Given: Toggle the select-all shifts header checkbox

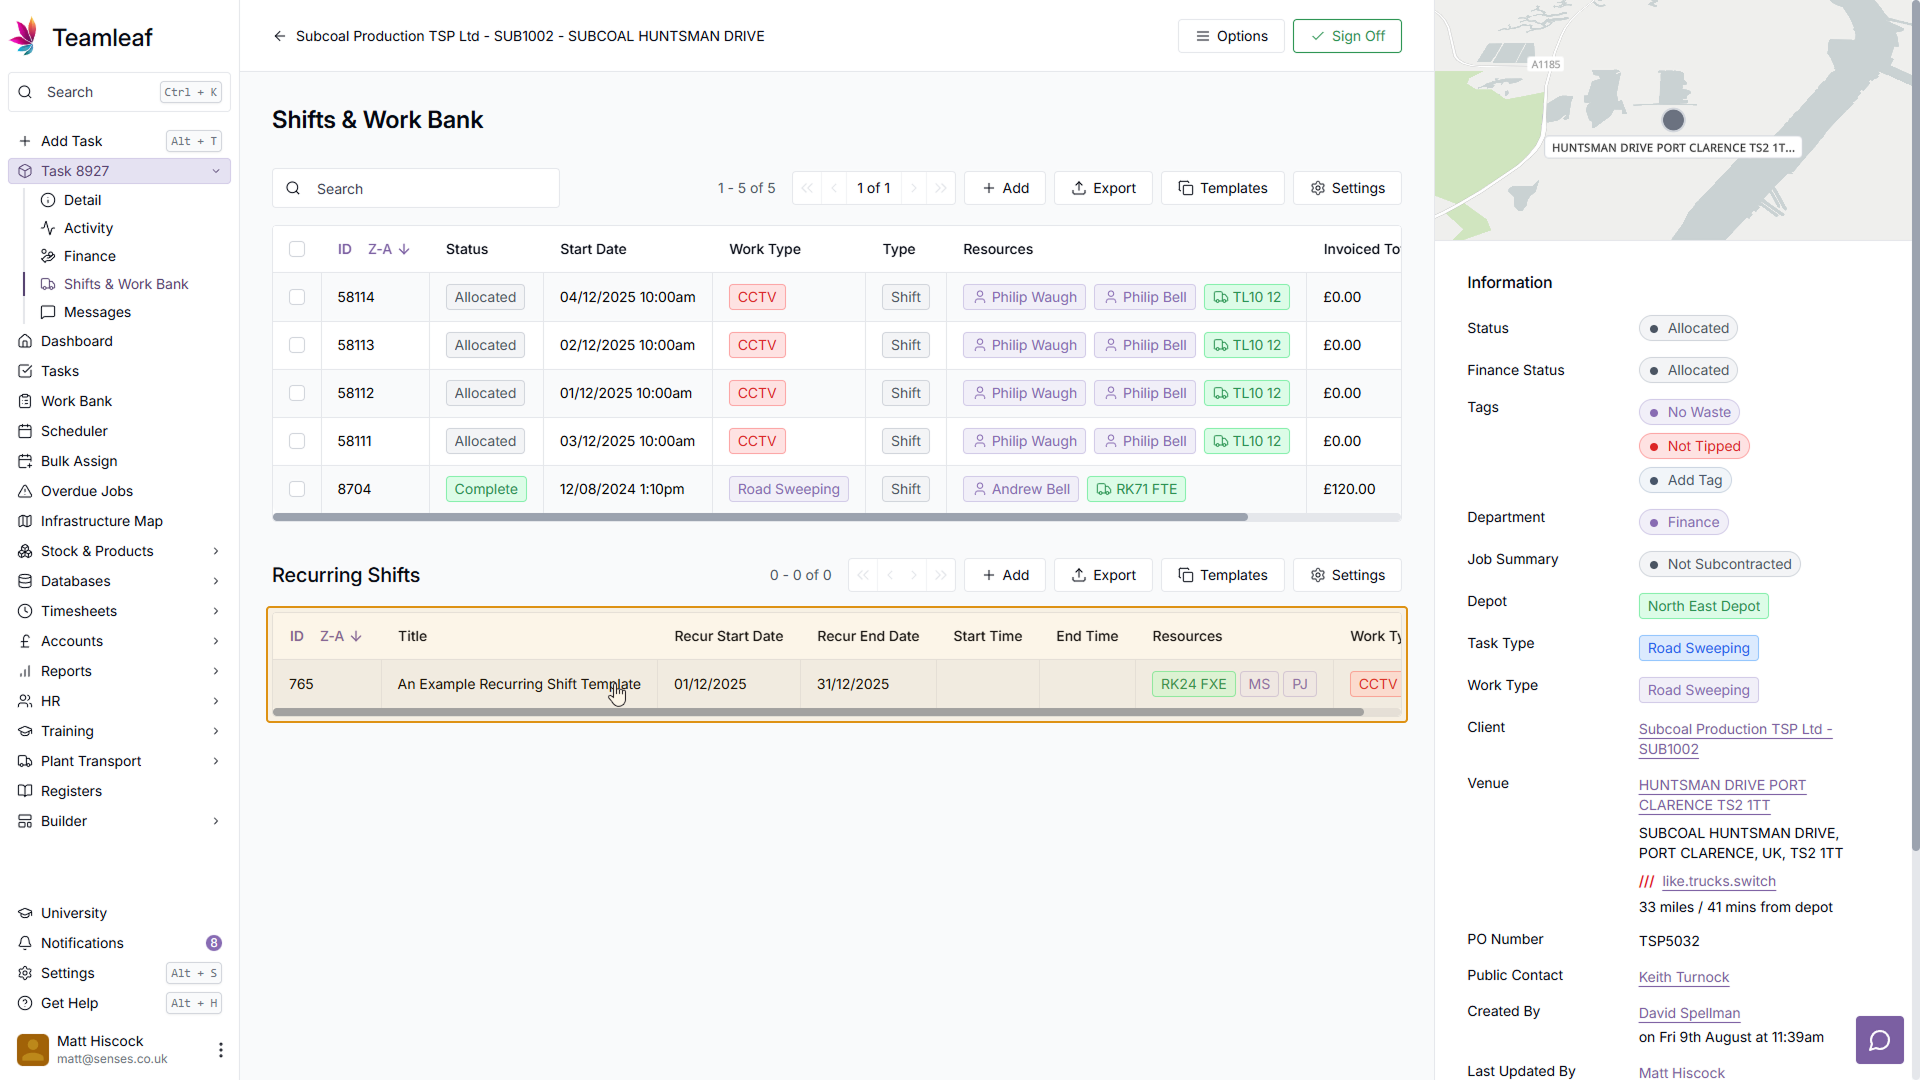Looking at the screenshot, I should point(297,249).
